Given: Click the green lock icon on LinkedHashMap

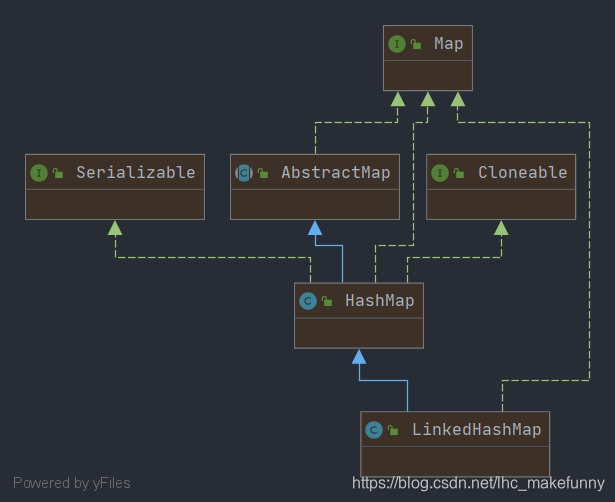Looking at the screenshot, I should [393, 430].
